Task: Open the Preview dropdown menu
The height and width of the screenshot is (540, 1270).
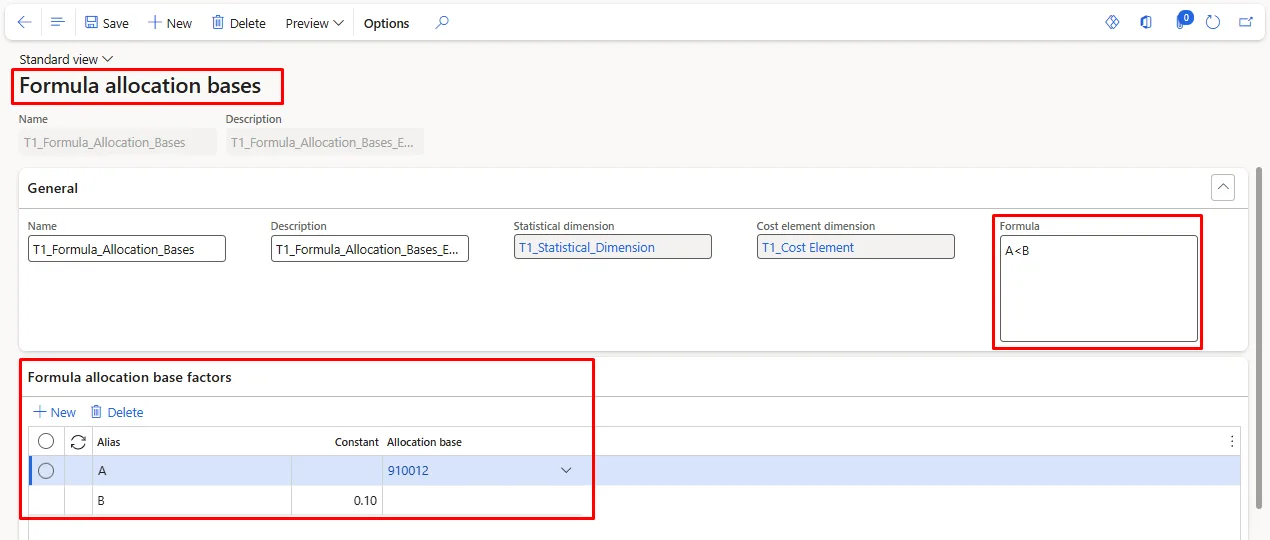Action: tap(314, 23)
